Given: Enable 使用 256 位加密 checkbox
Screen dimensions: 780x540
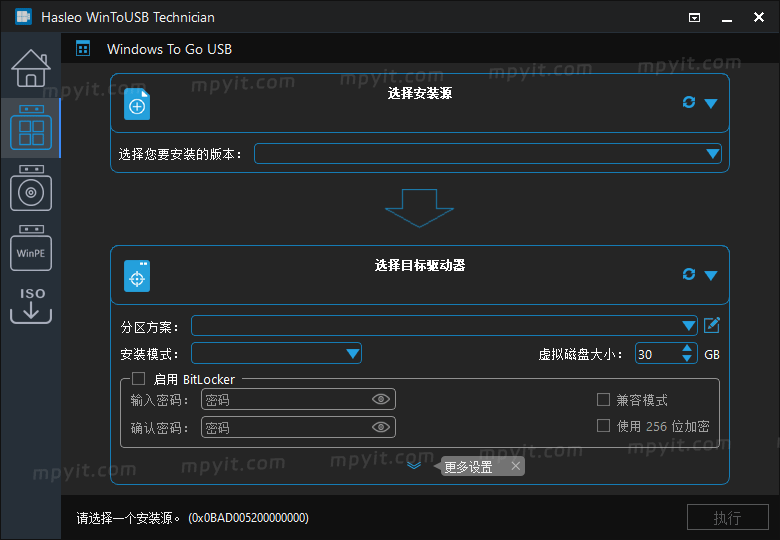Looking at the screenshot, I should 603,426.
